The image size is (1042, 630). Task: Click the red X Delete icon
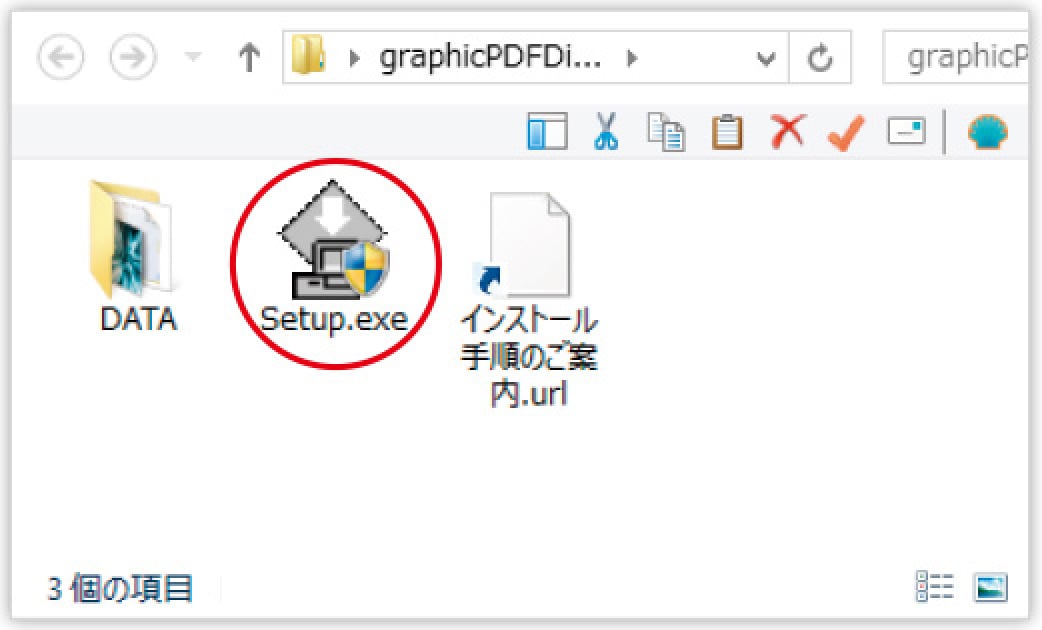[788, 130]
